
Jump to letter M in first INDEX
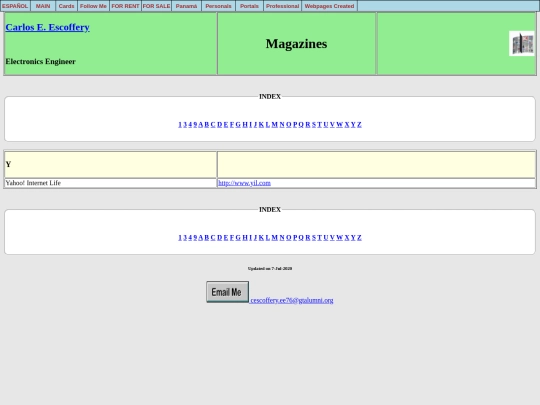point(274,124)
